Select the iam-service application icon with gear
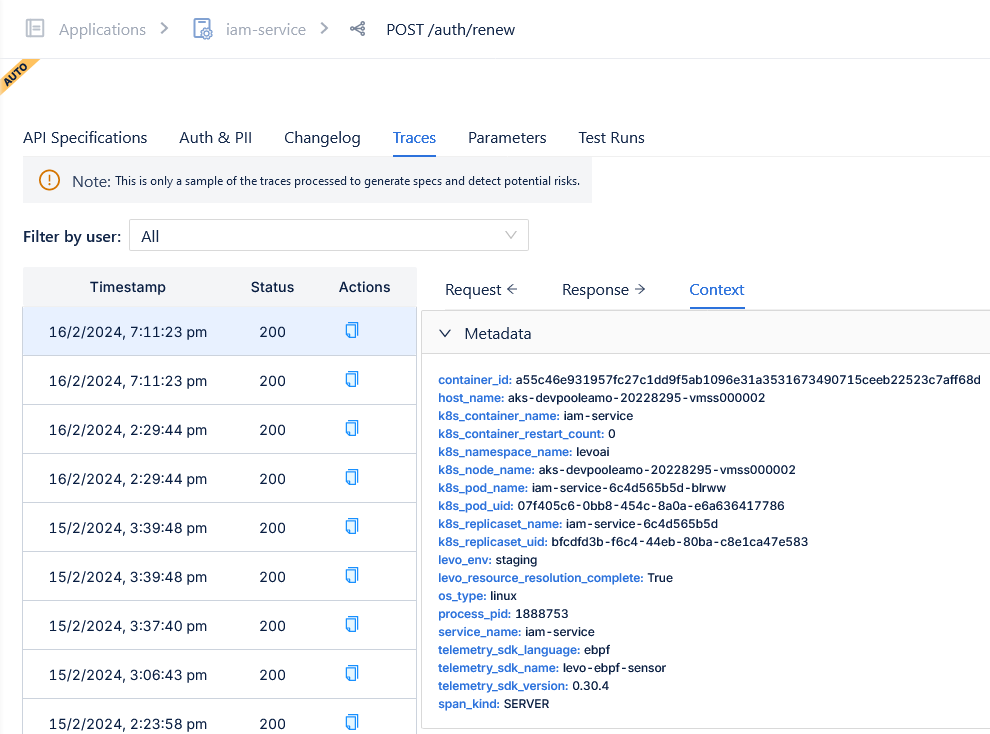This screenshot has width=990, height=734. (x=203, y=29)
